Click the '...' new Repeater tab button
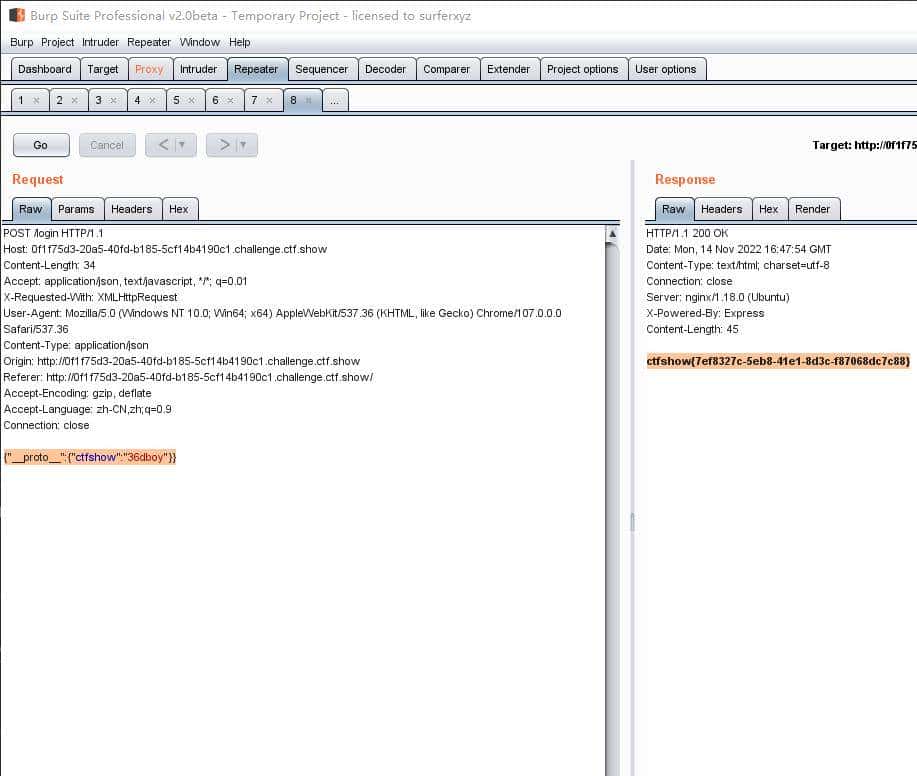The image size is (917, 776). point(335,101)
